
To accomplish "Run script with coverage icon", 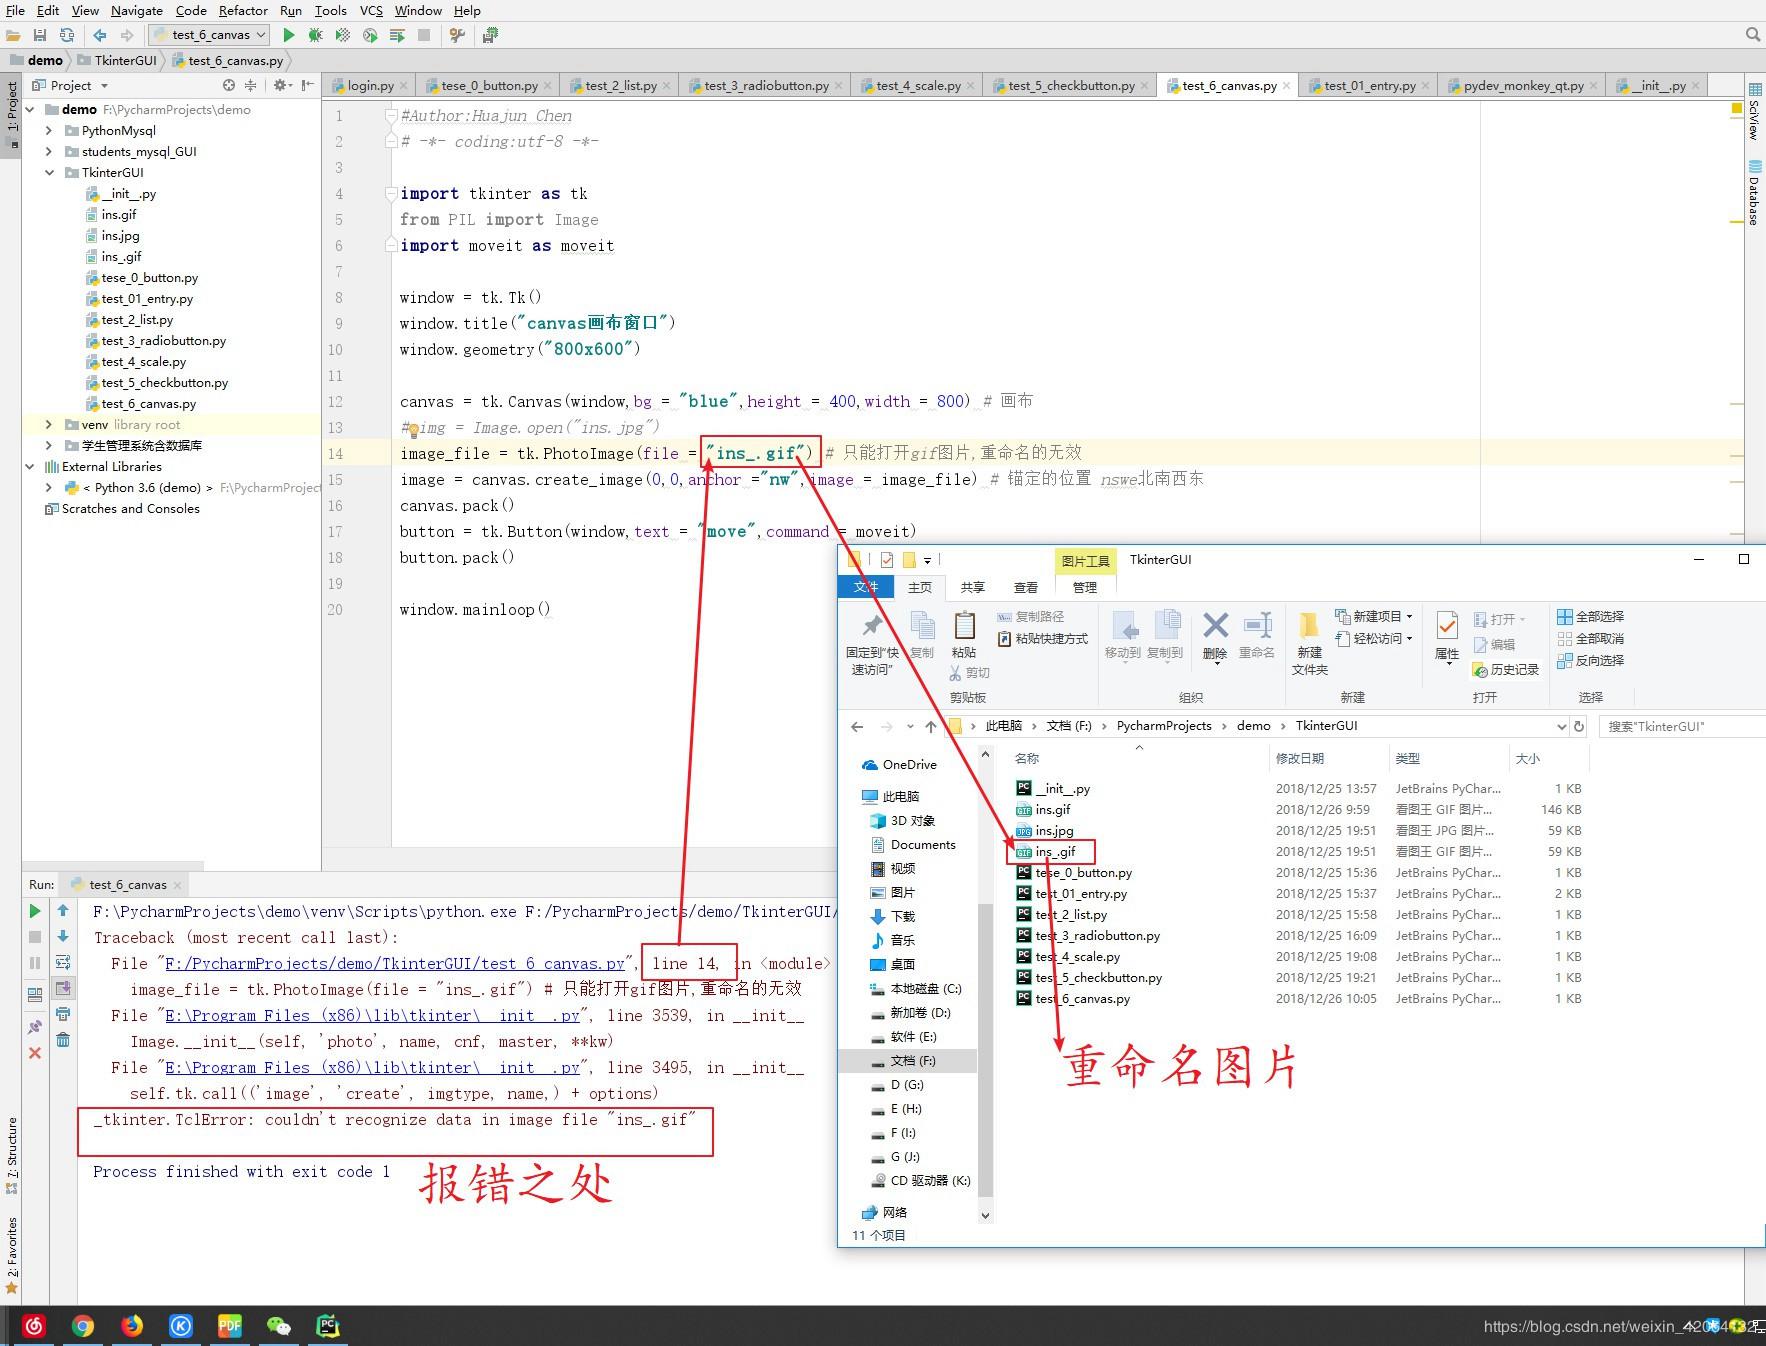I will click(x=343, y=35).
